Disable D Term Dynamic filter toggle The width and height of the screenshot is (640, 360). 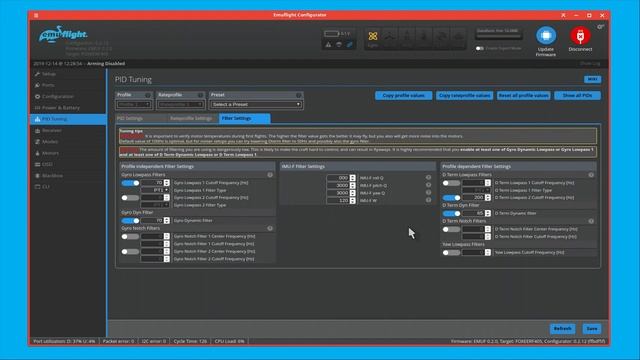451,213
